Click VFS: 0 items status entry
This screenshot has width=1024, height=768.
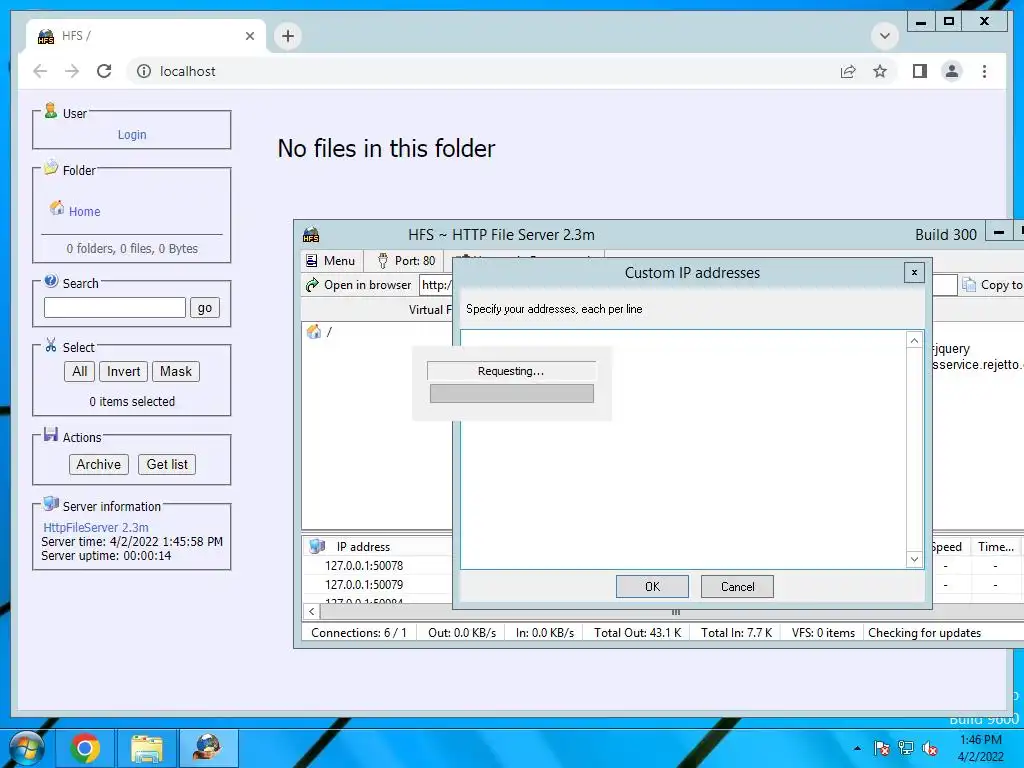tap(823, 633)
